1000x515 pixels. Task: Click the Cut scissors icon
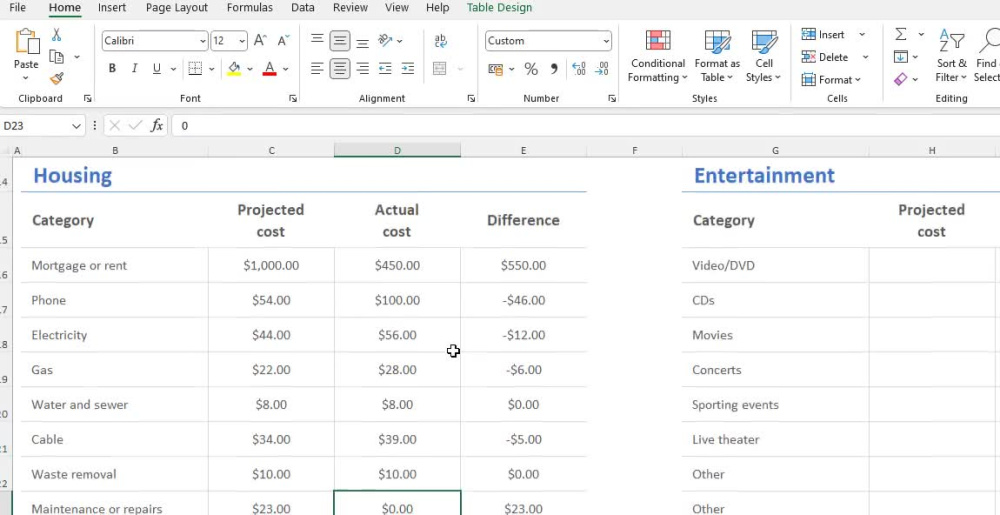(56, 35)
